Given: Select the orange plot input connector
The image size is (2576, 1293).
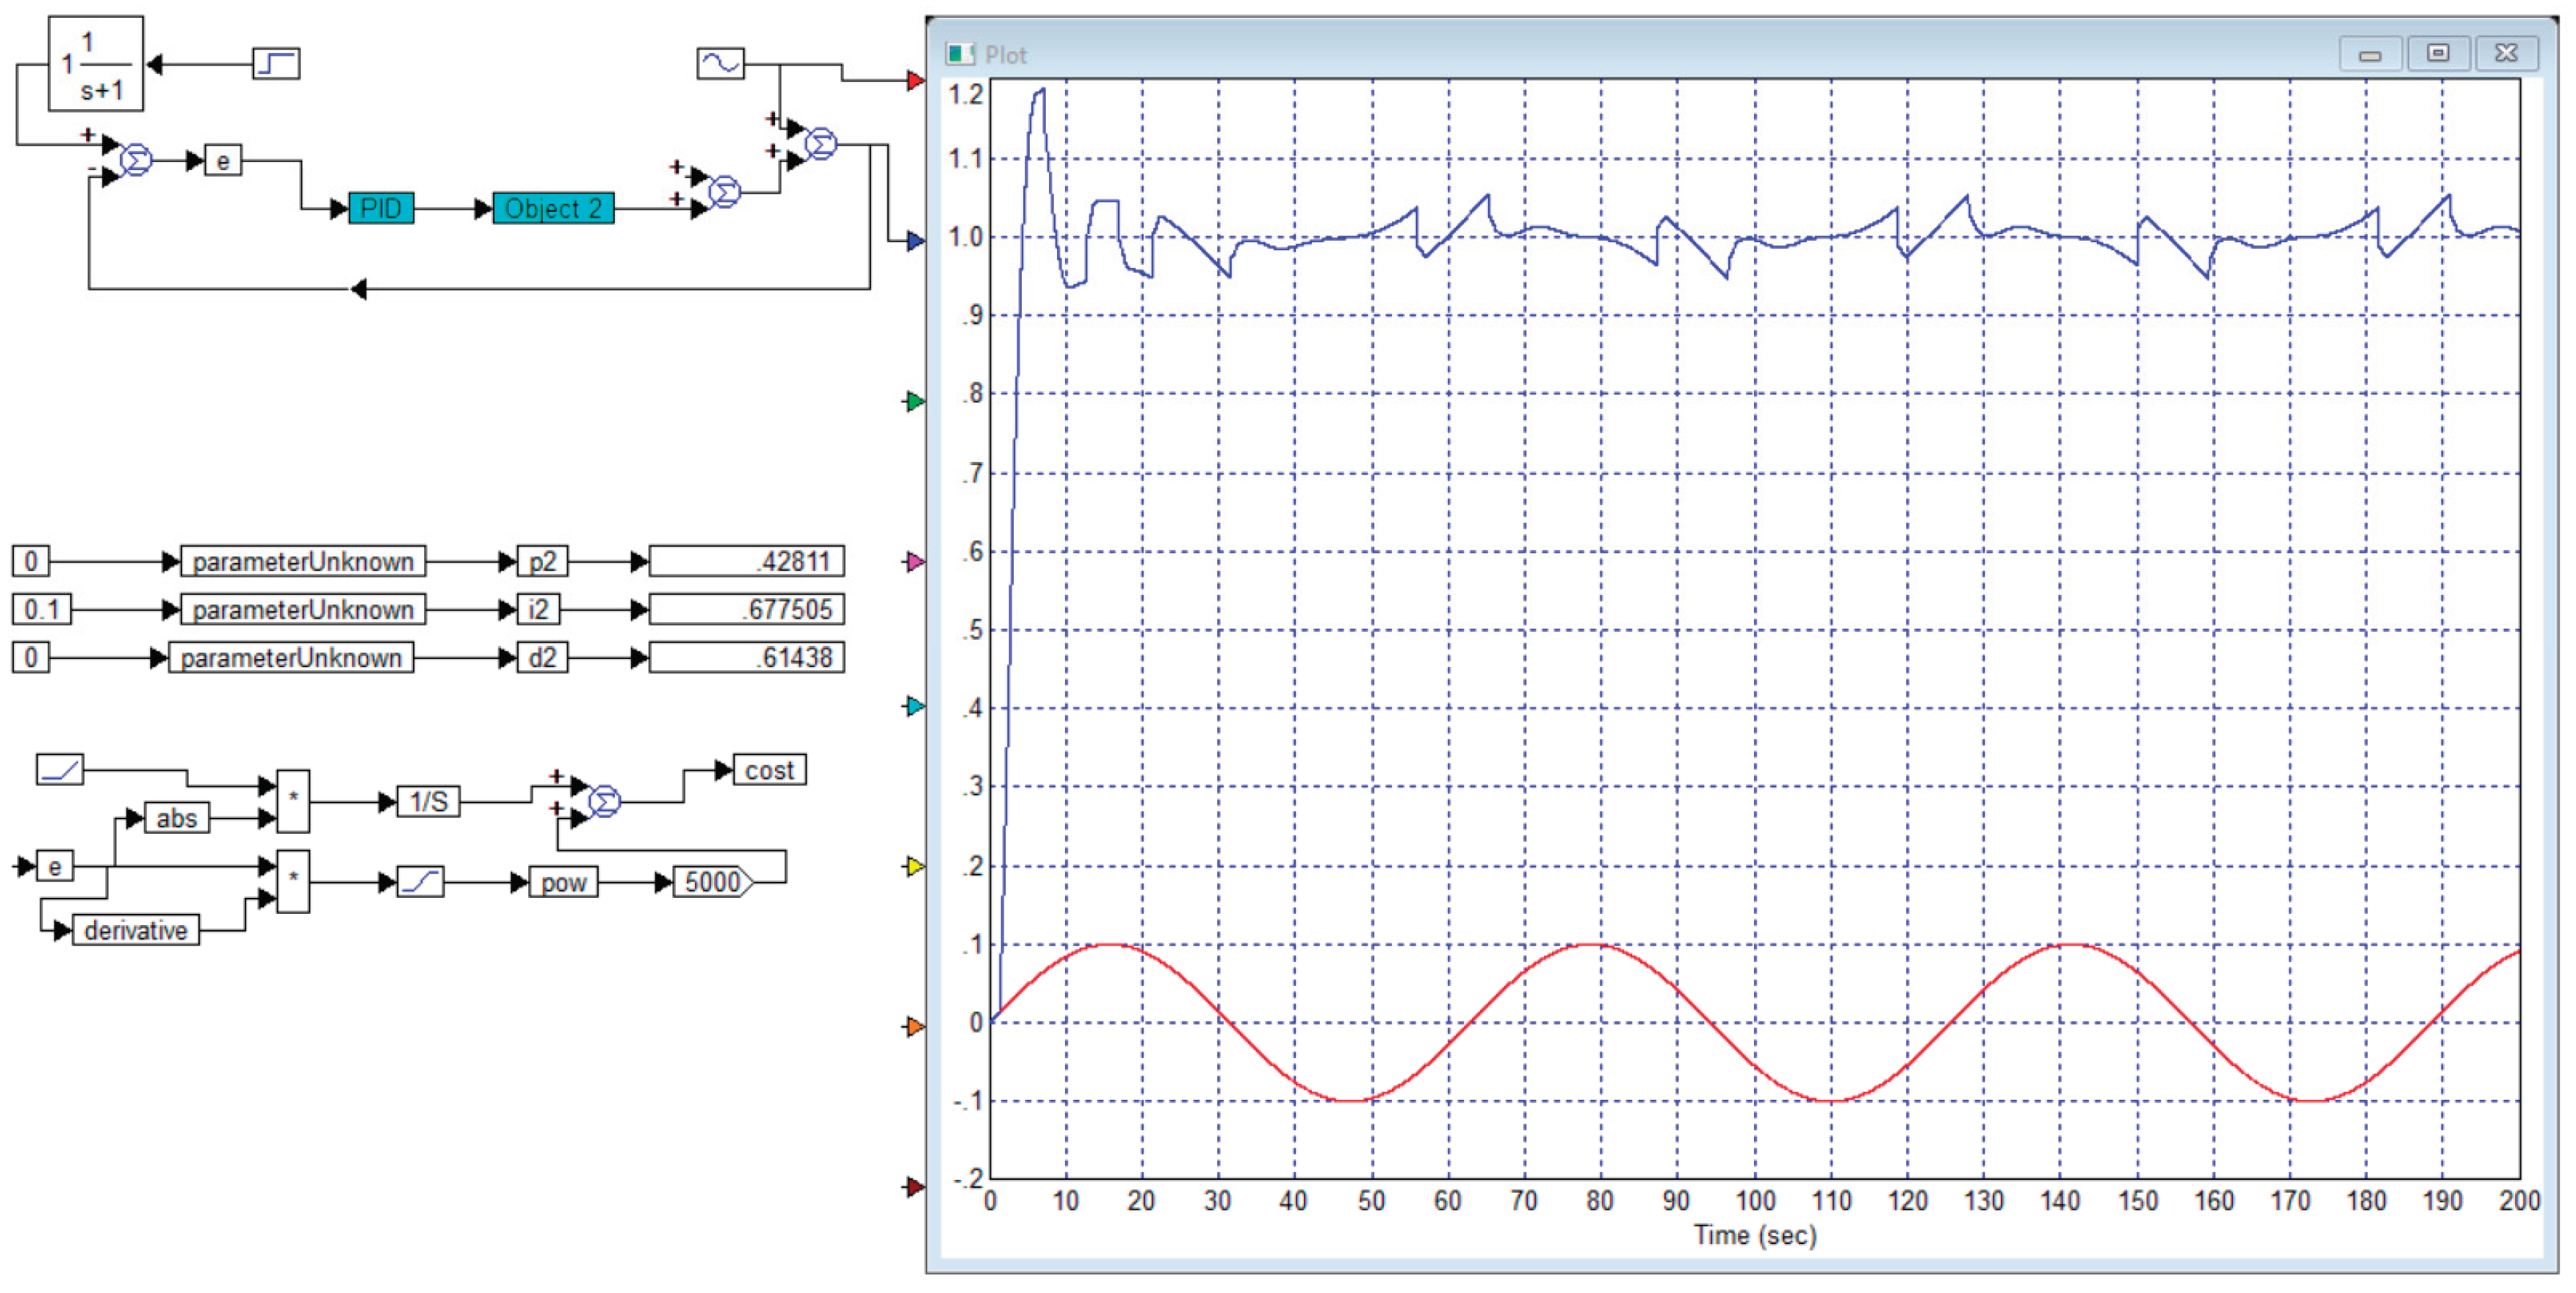Looking at the screenshot, I should (x=915, y=1027).
